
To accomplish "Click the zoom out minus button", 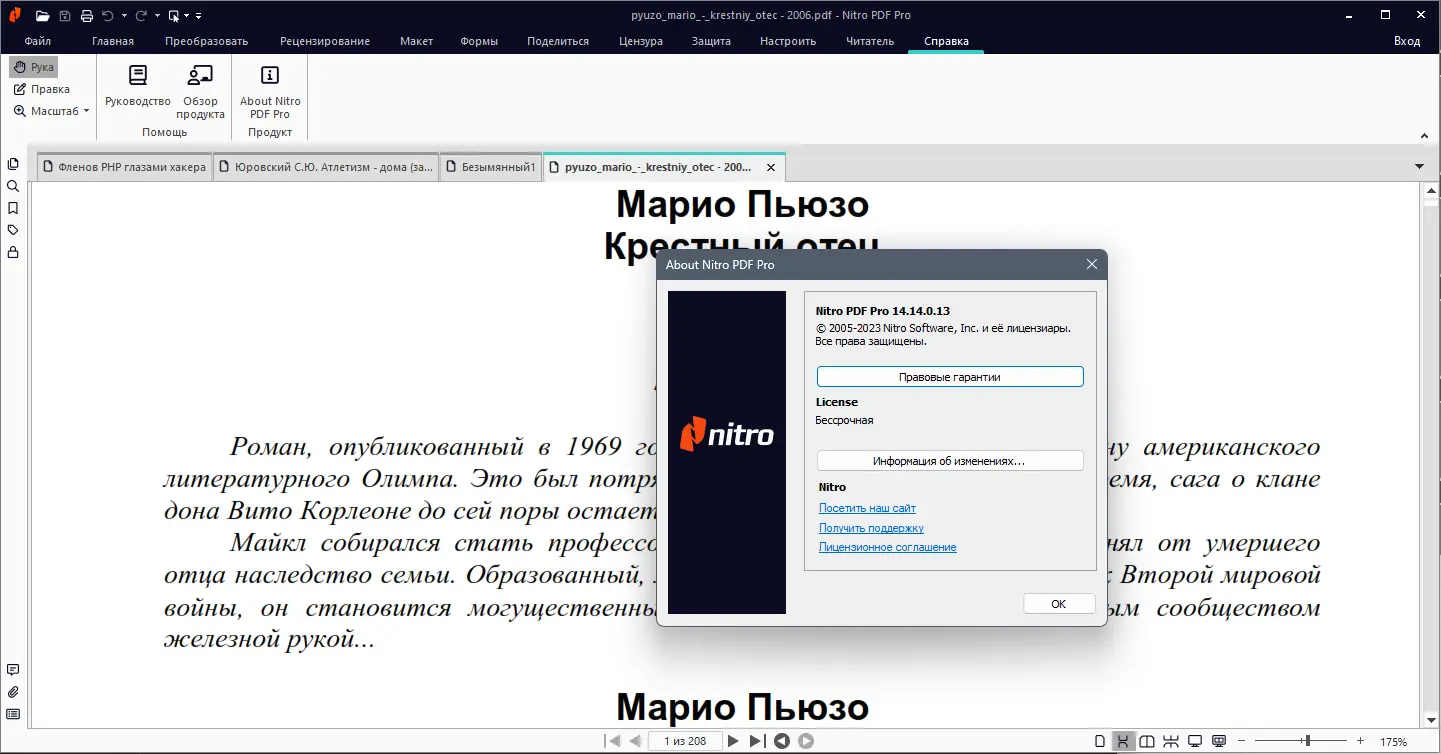I will coord(1242,741).
